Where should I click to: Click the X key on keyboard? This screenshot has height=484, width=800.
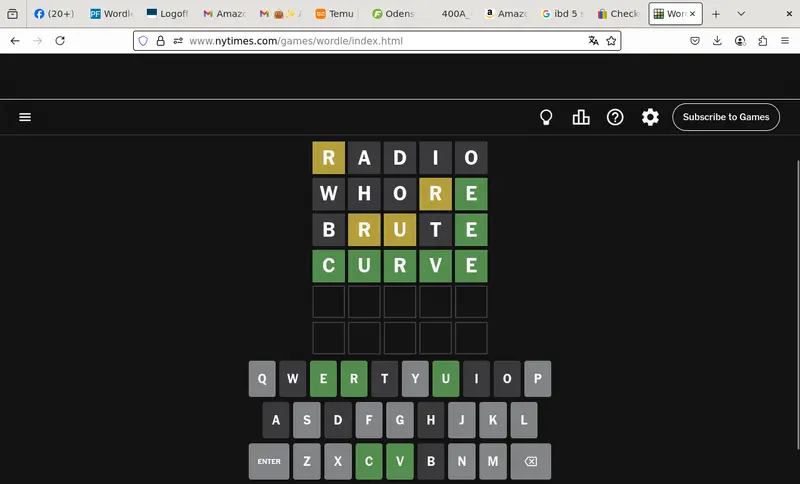point(338,461)
